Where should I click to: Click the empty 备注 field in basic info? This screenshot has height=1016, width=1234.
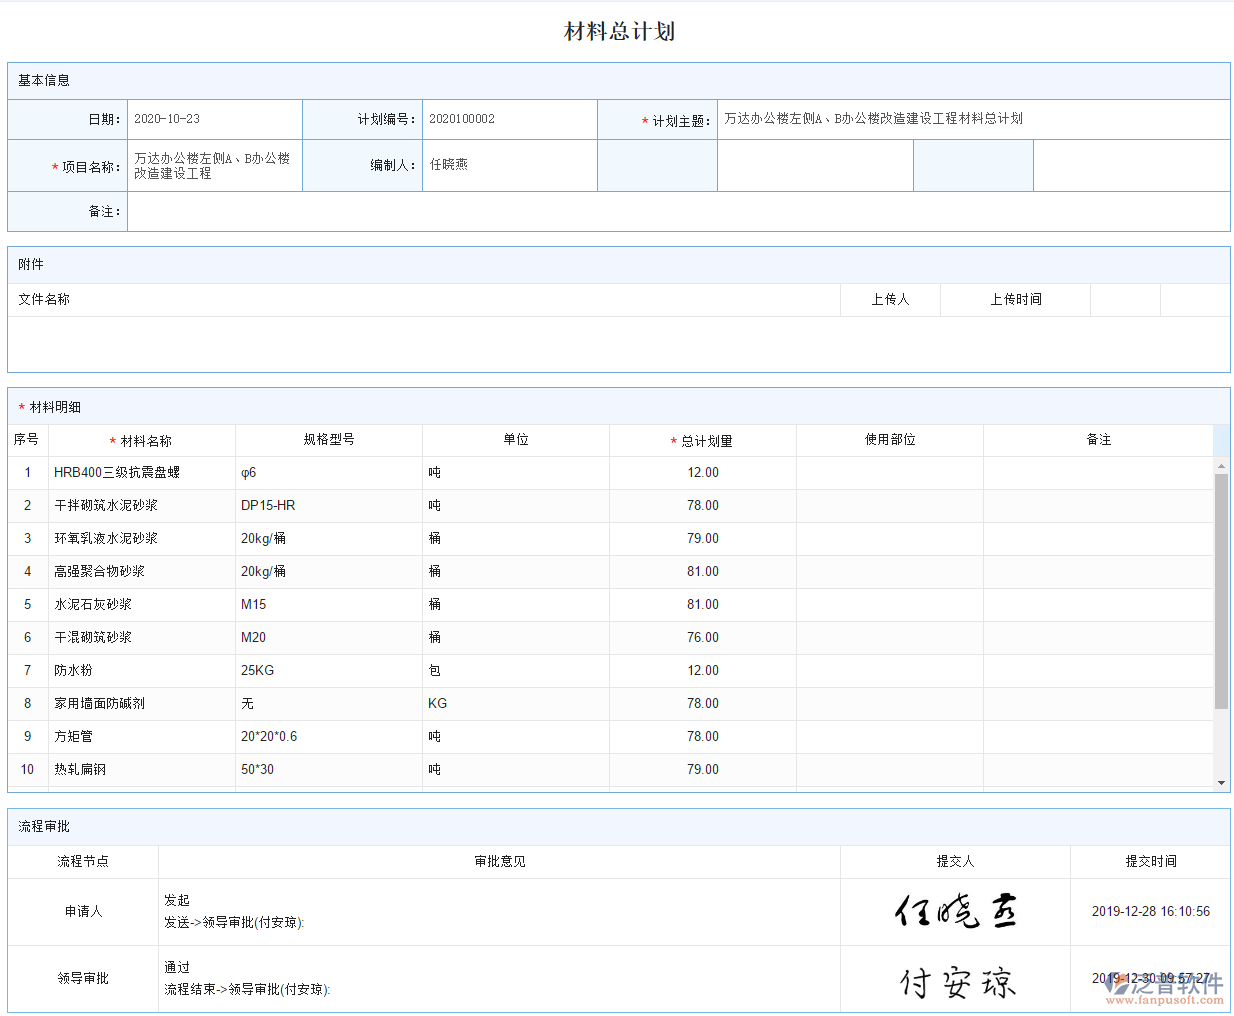[x=677, y=212]
